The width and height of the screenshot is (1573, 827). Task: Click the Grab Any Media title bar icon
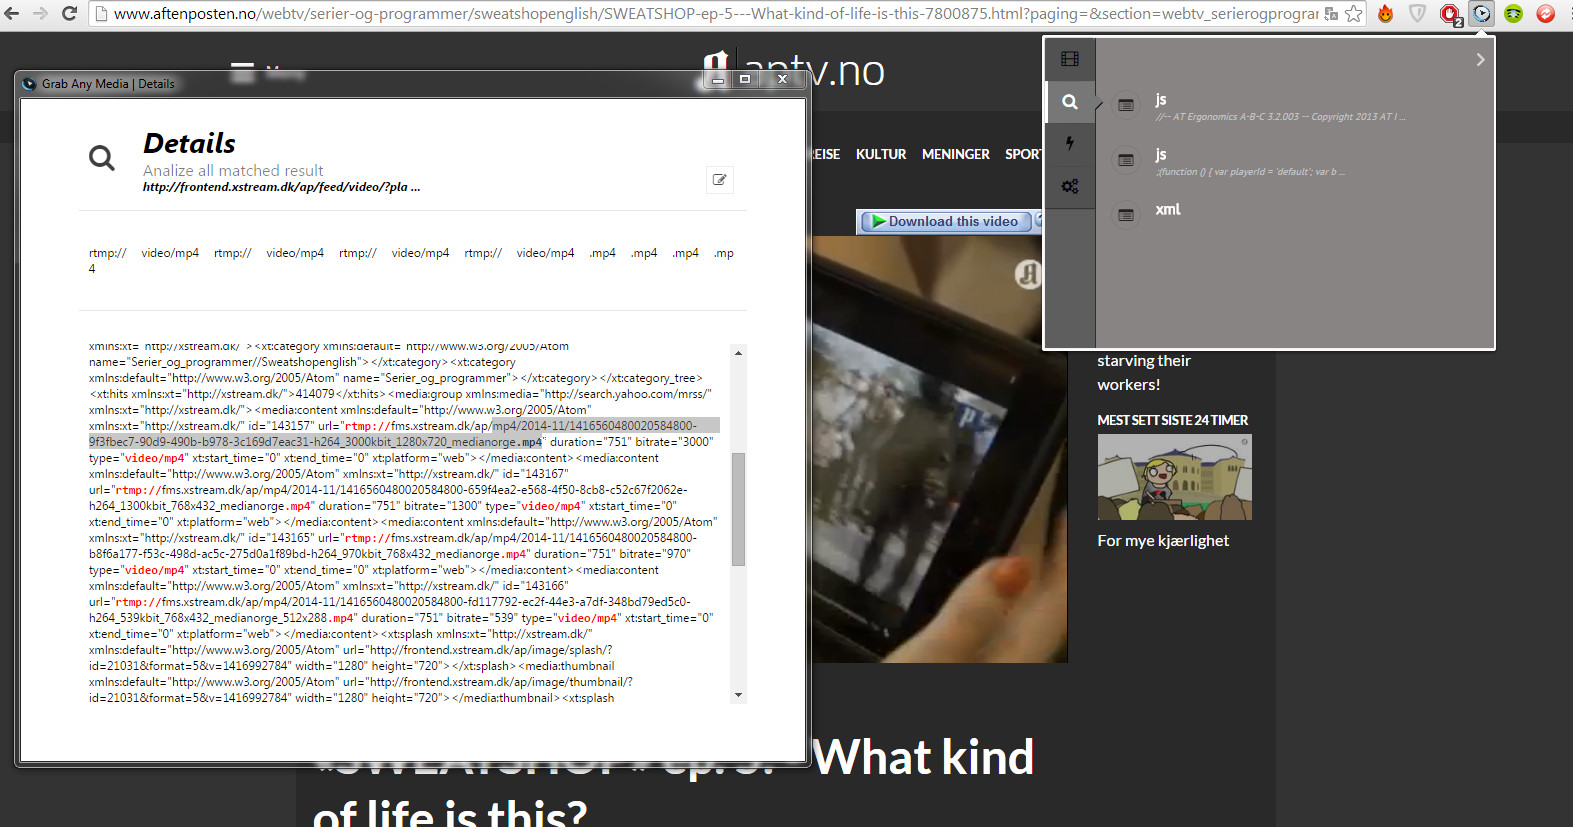[x=29, y=84]
